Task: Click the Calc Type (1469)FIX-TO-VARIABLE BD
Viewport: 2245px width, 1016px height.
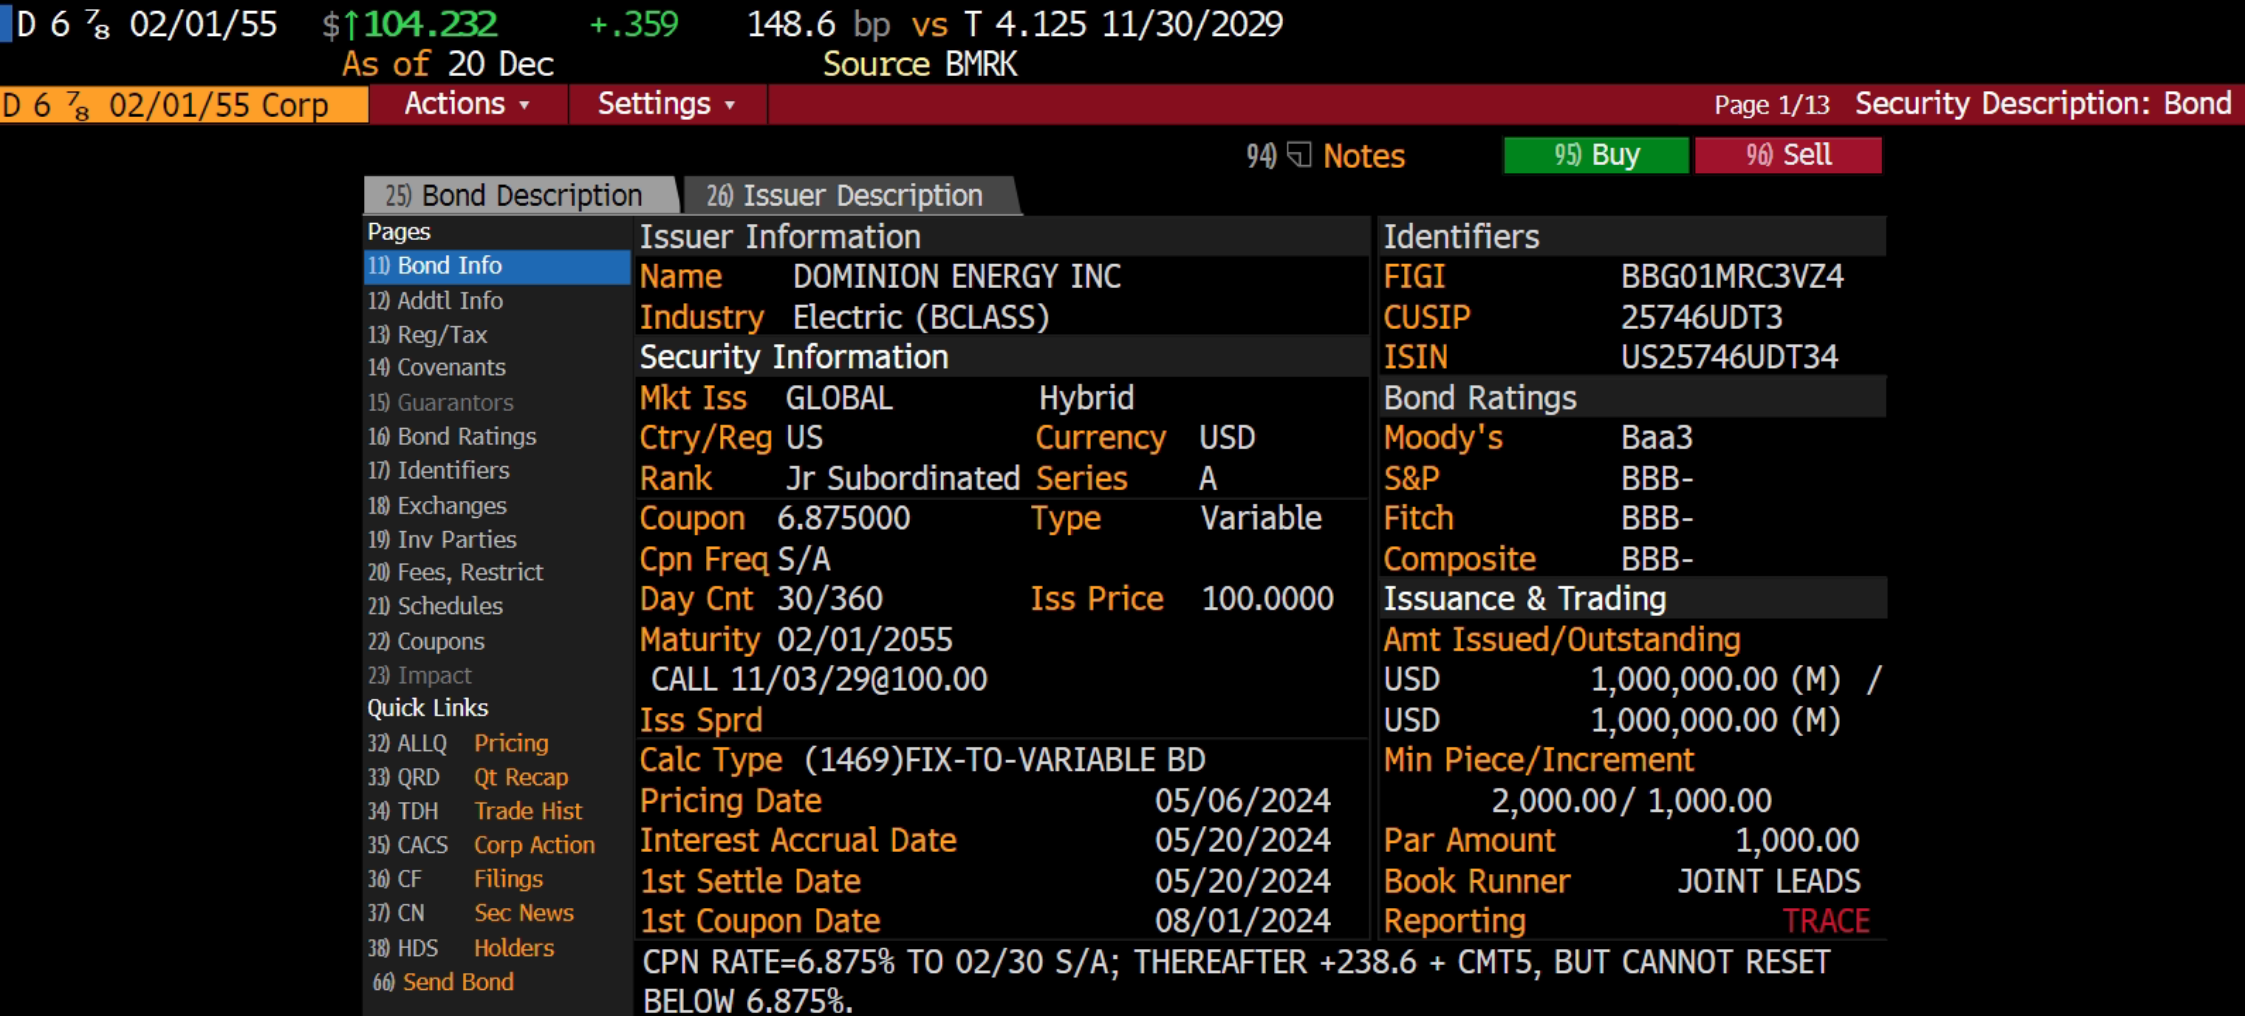Action: point(1004,760)
